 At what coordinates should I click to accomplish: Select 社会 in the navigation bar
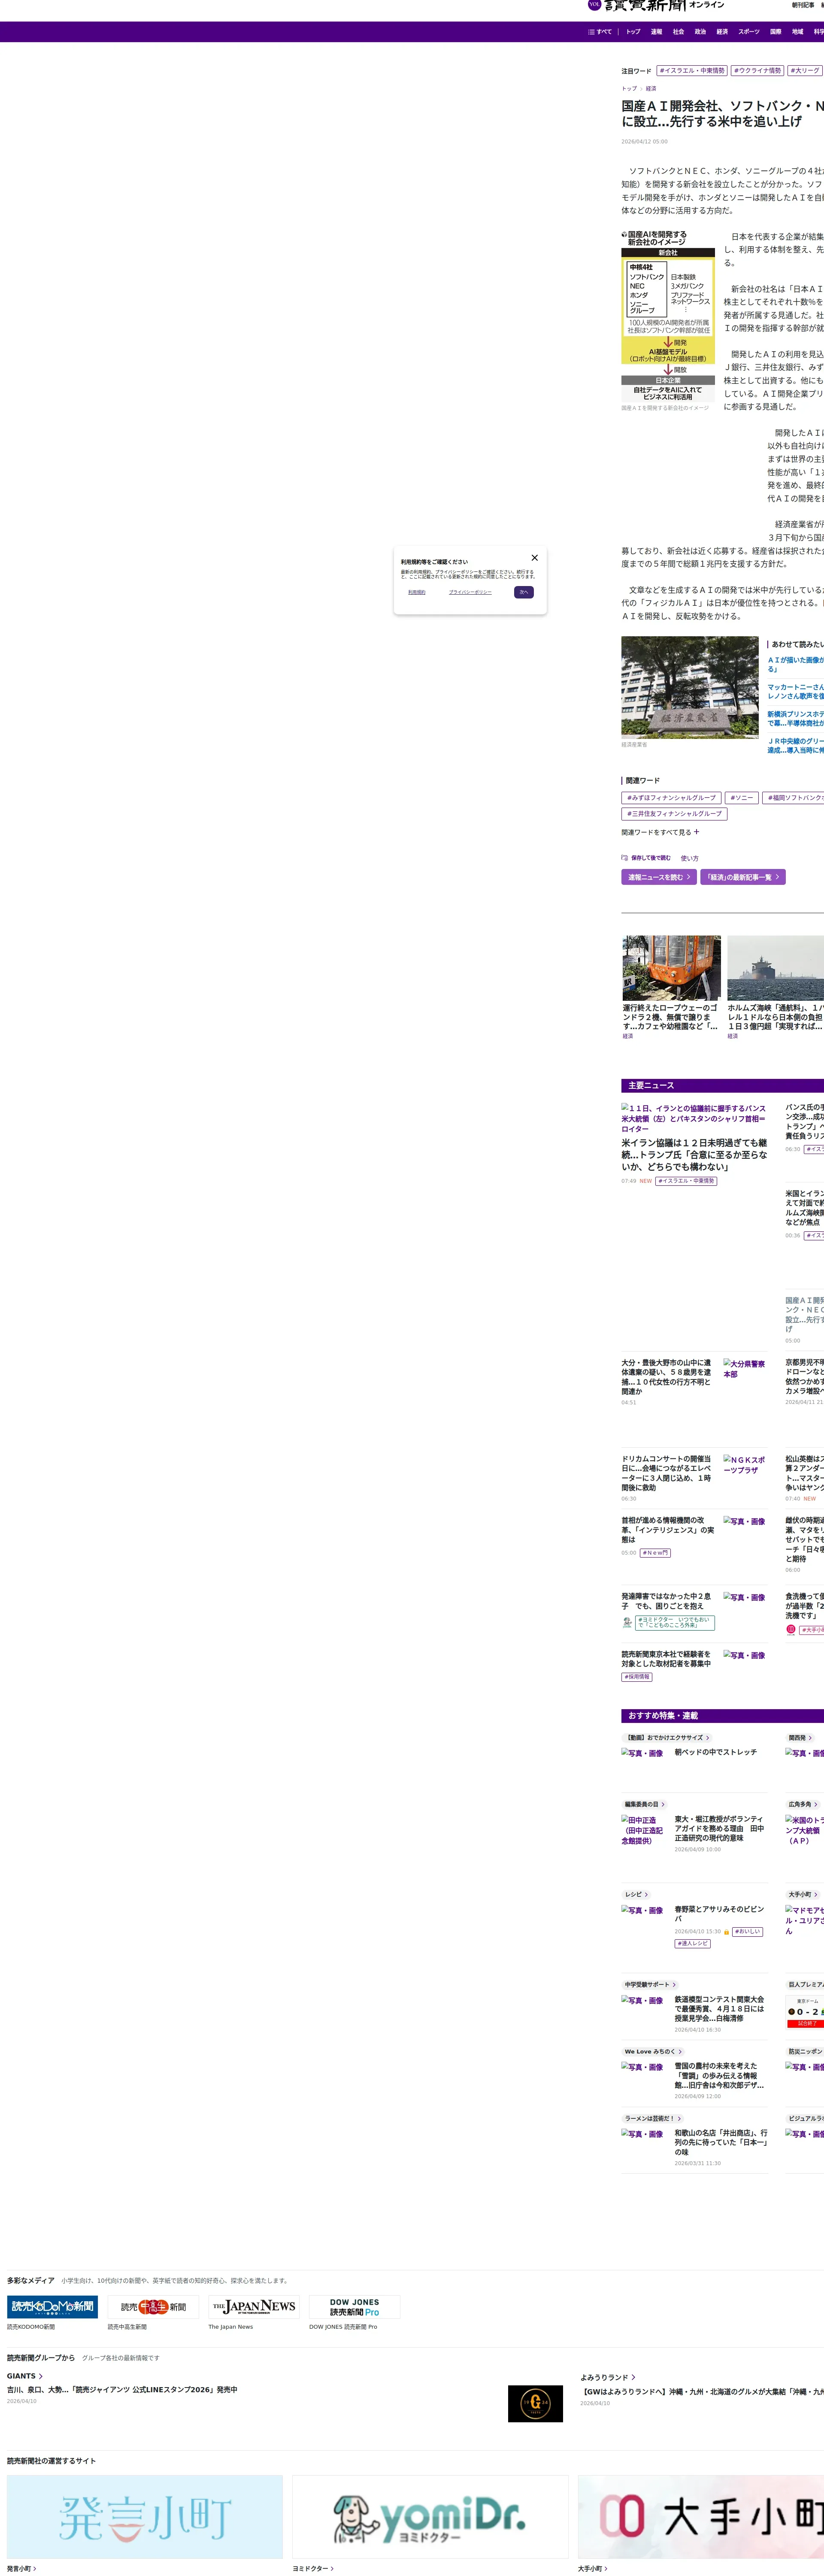tap(678, 32)
